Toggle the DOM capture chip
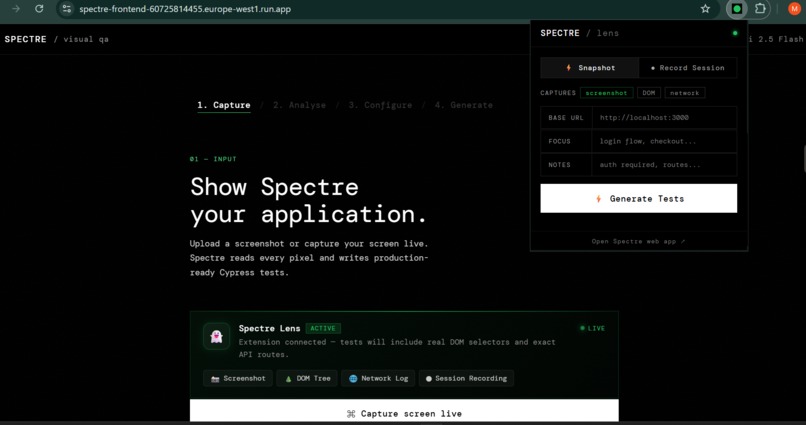This screenshot has width=806, height=425. pyautogui.click(x=649, y=93)
